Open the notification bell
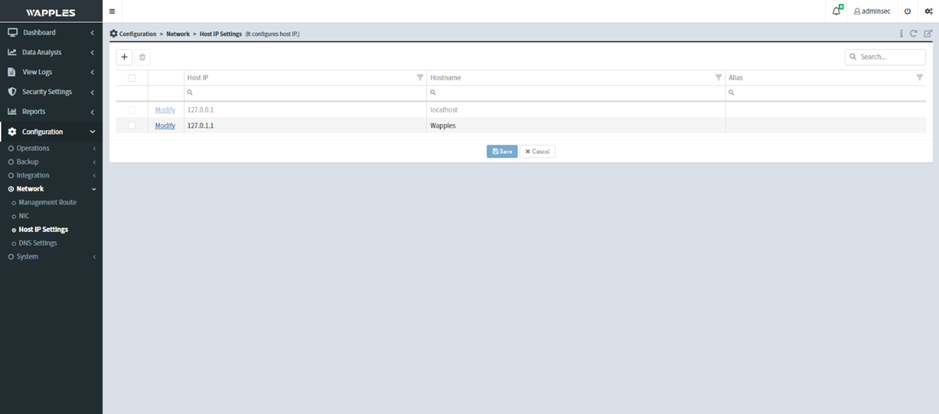Screen dimensions: 939x414 point(836,11)
